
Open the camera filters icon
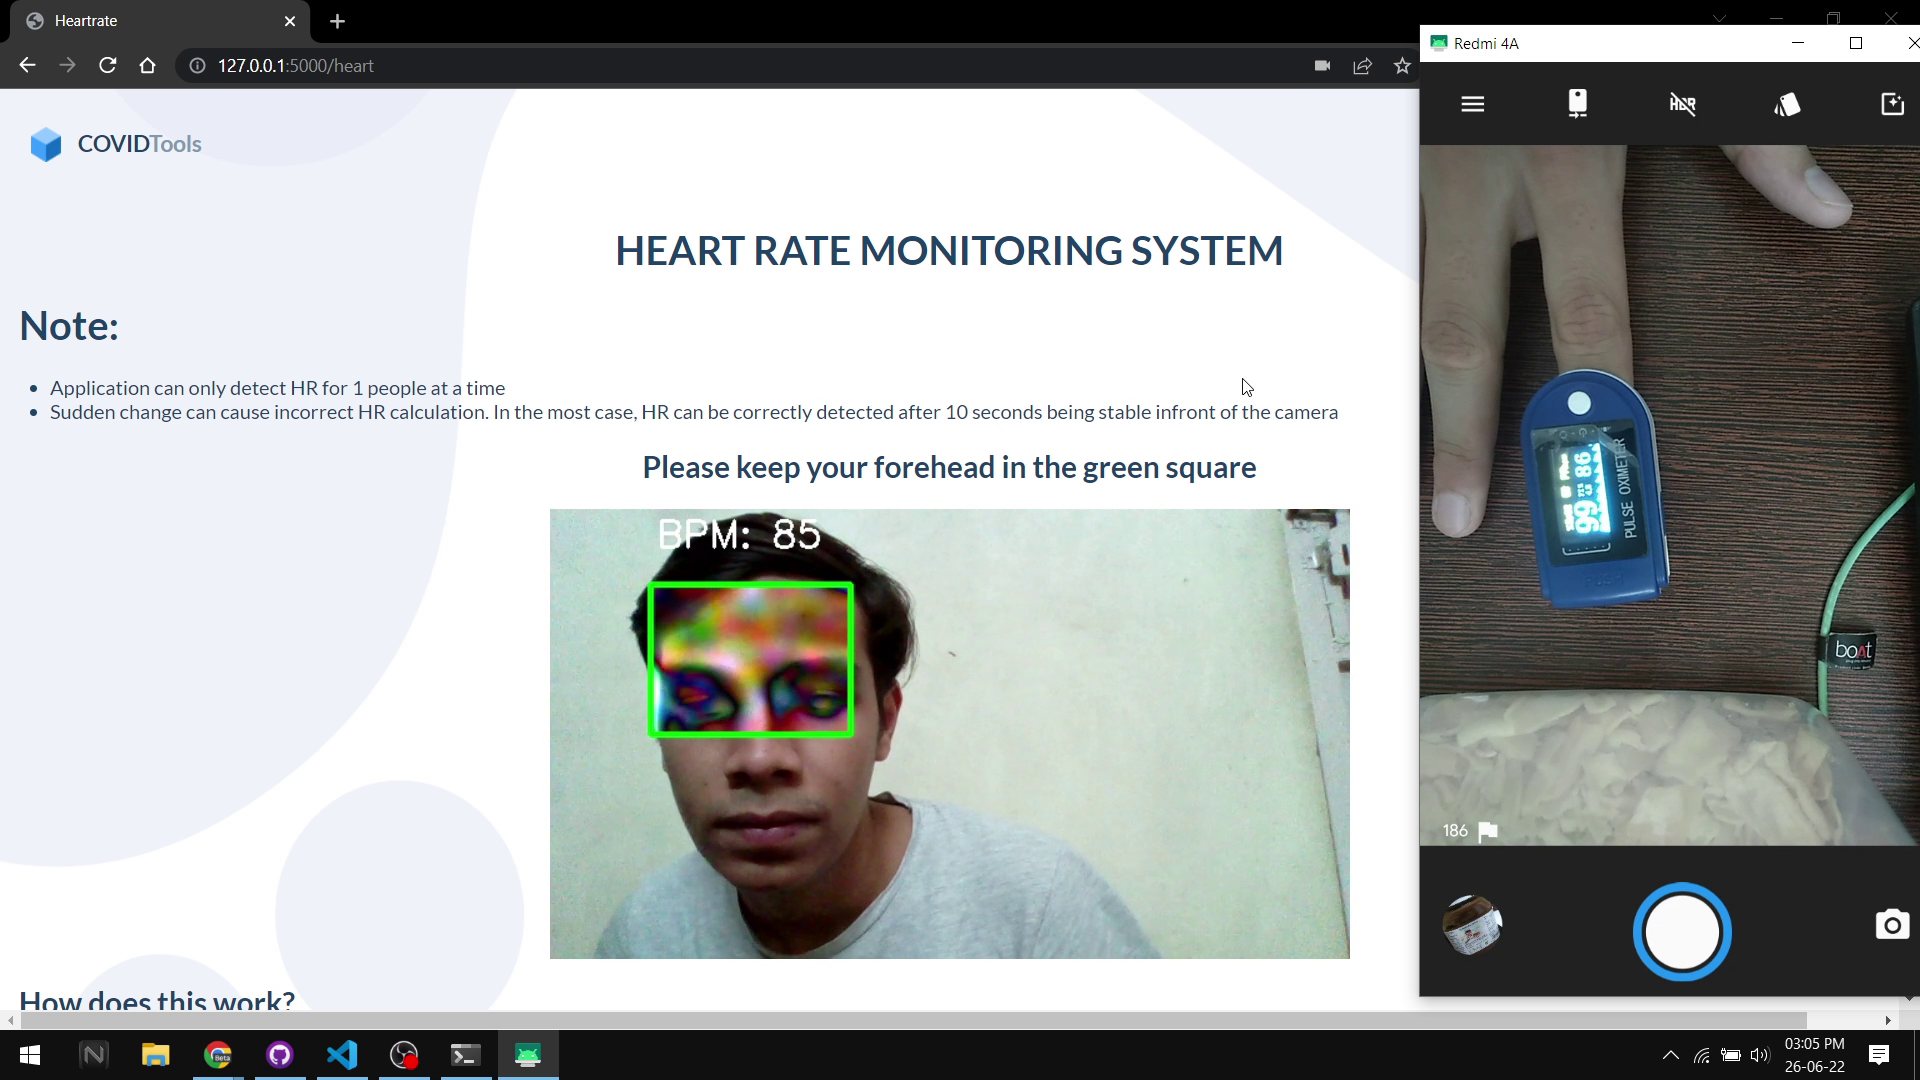point(1787,104)
